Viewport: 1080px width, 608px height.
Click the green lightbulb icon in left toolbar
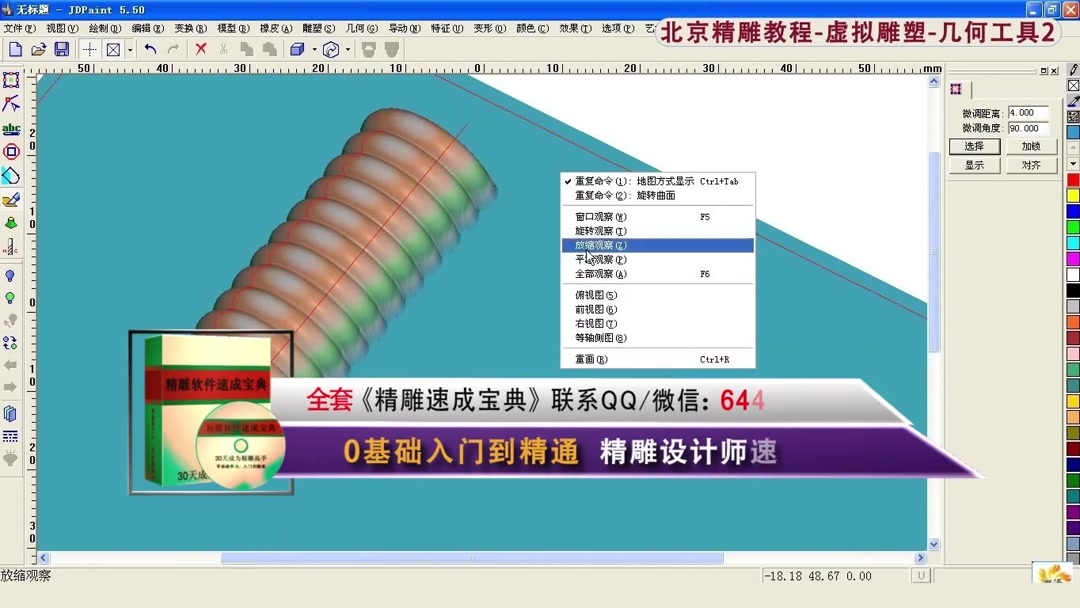point(12,298)
